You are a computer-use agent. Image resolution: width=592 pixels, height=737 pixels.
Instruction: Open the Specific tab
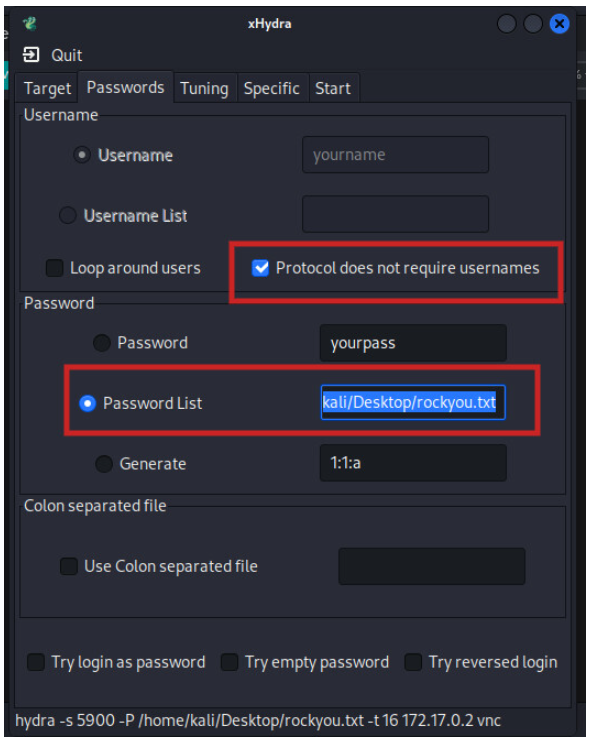click(x=272, y=88)
